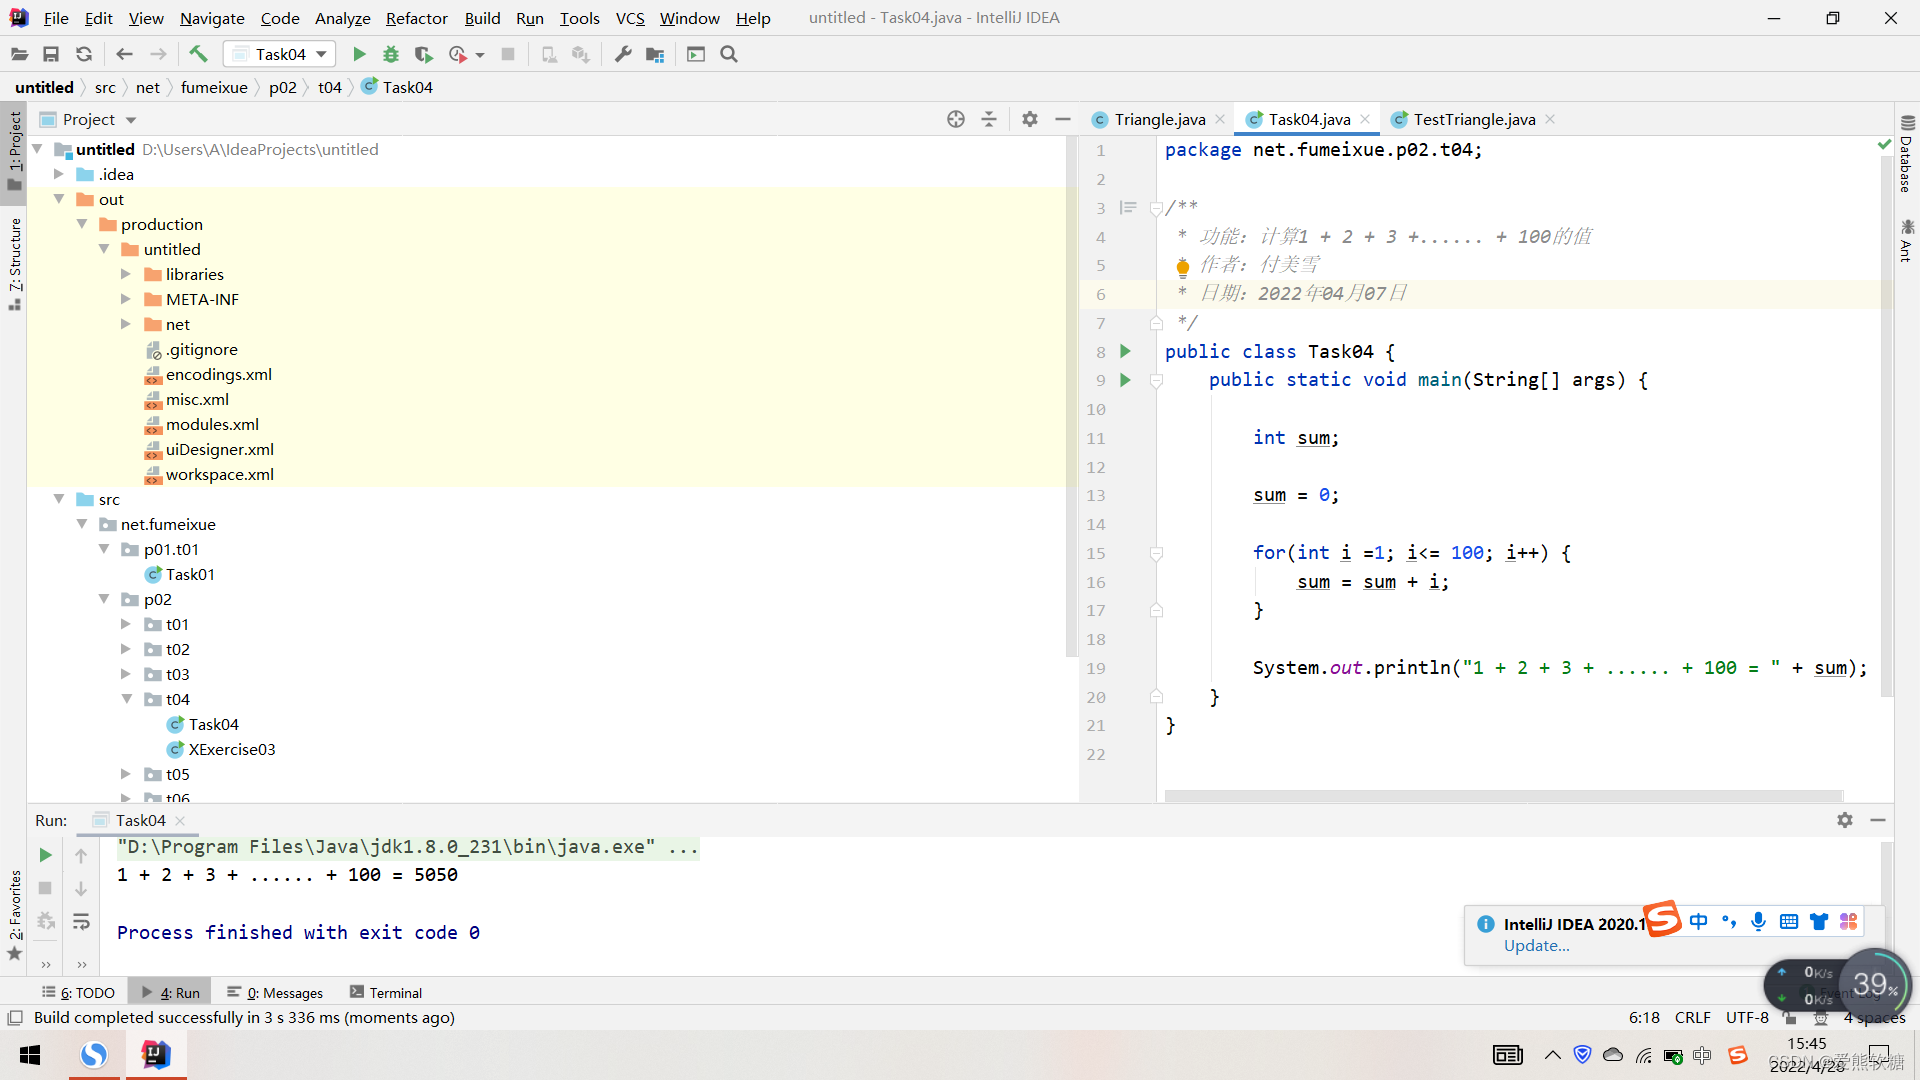The height and width of the screenshot is (1080, 1920).
Task: Synchronize files with the refresh icon
Action: click(84, 54)
